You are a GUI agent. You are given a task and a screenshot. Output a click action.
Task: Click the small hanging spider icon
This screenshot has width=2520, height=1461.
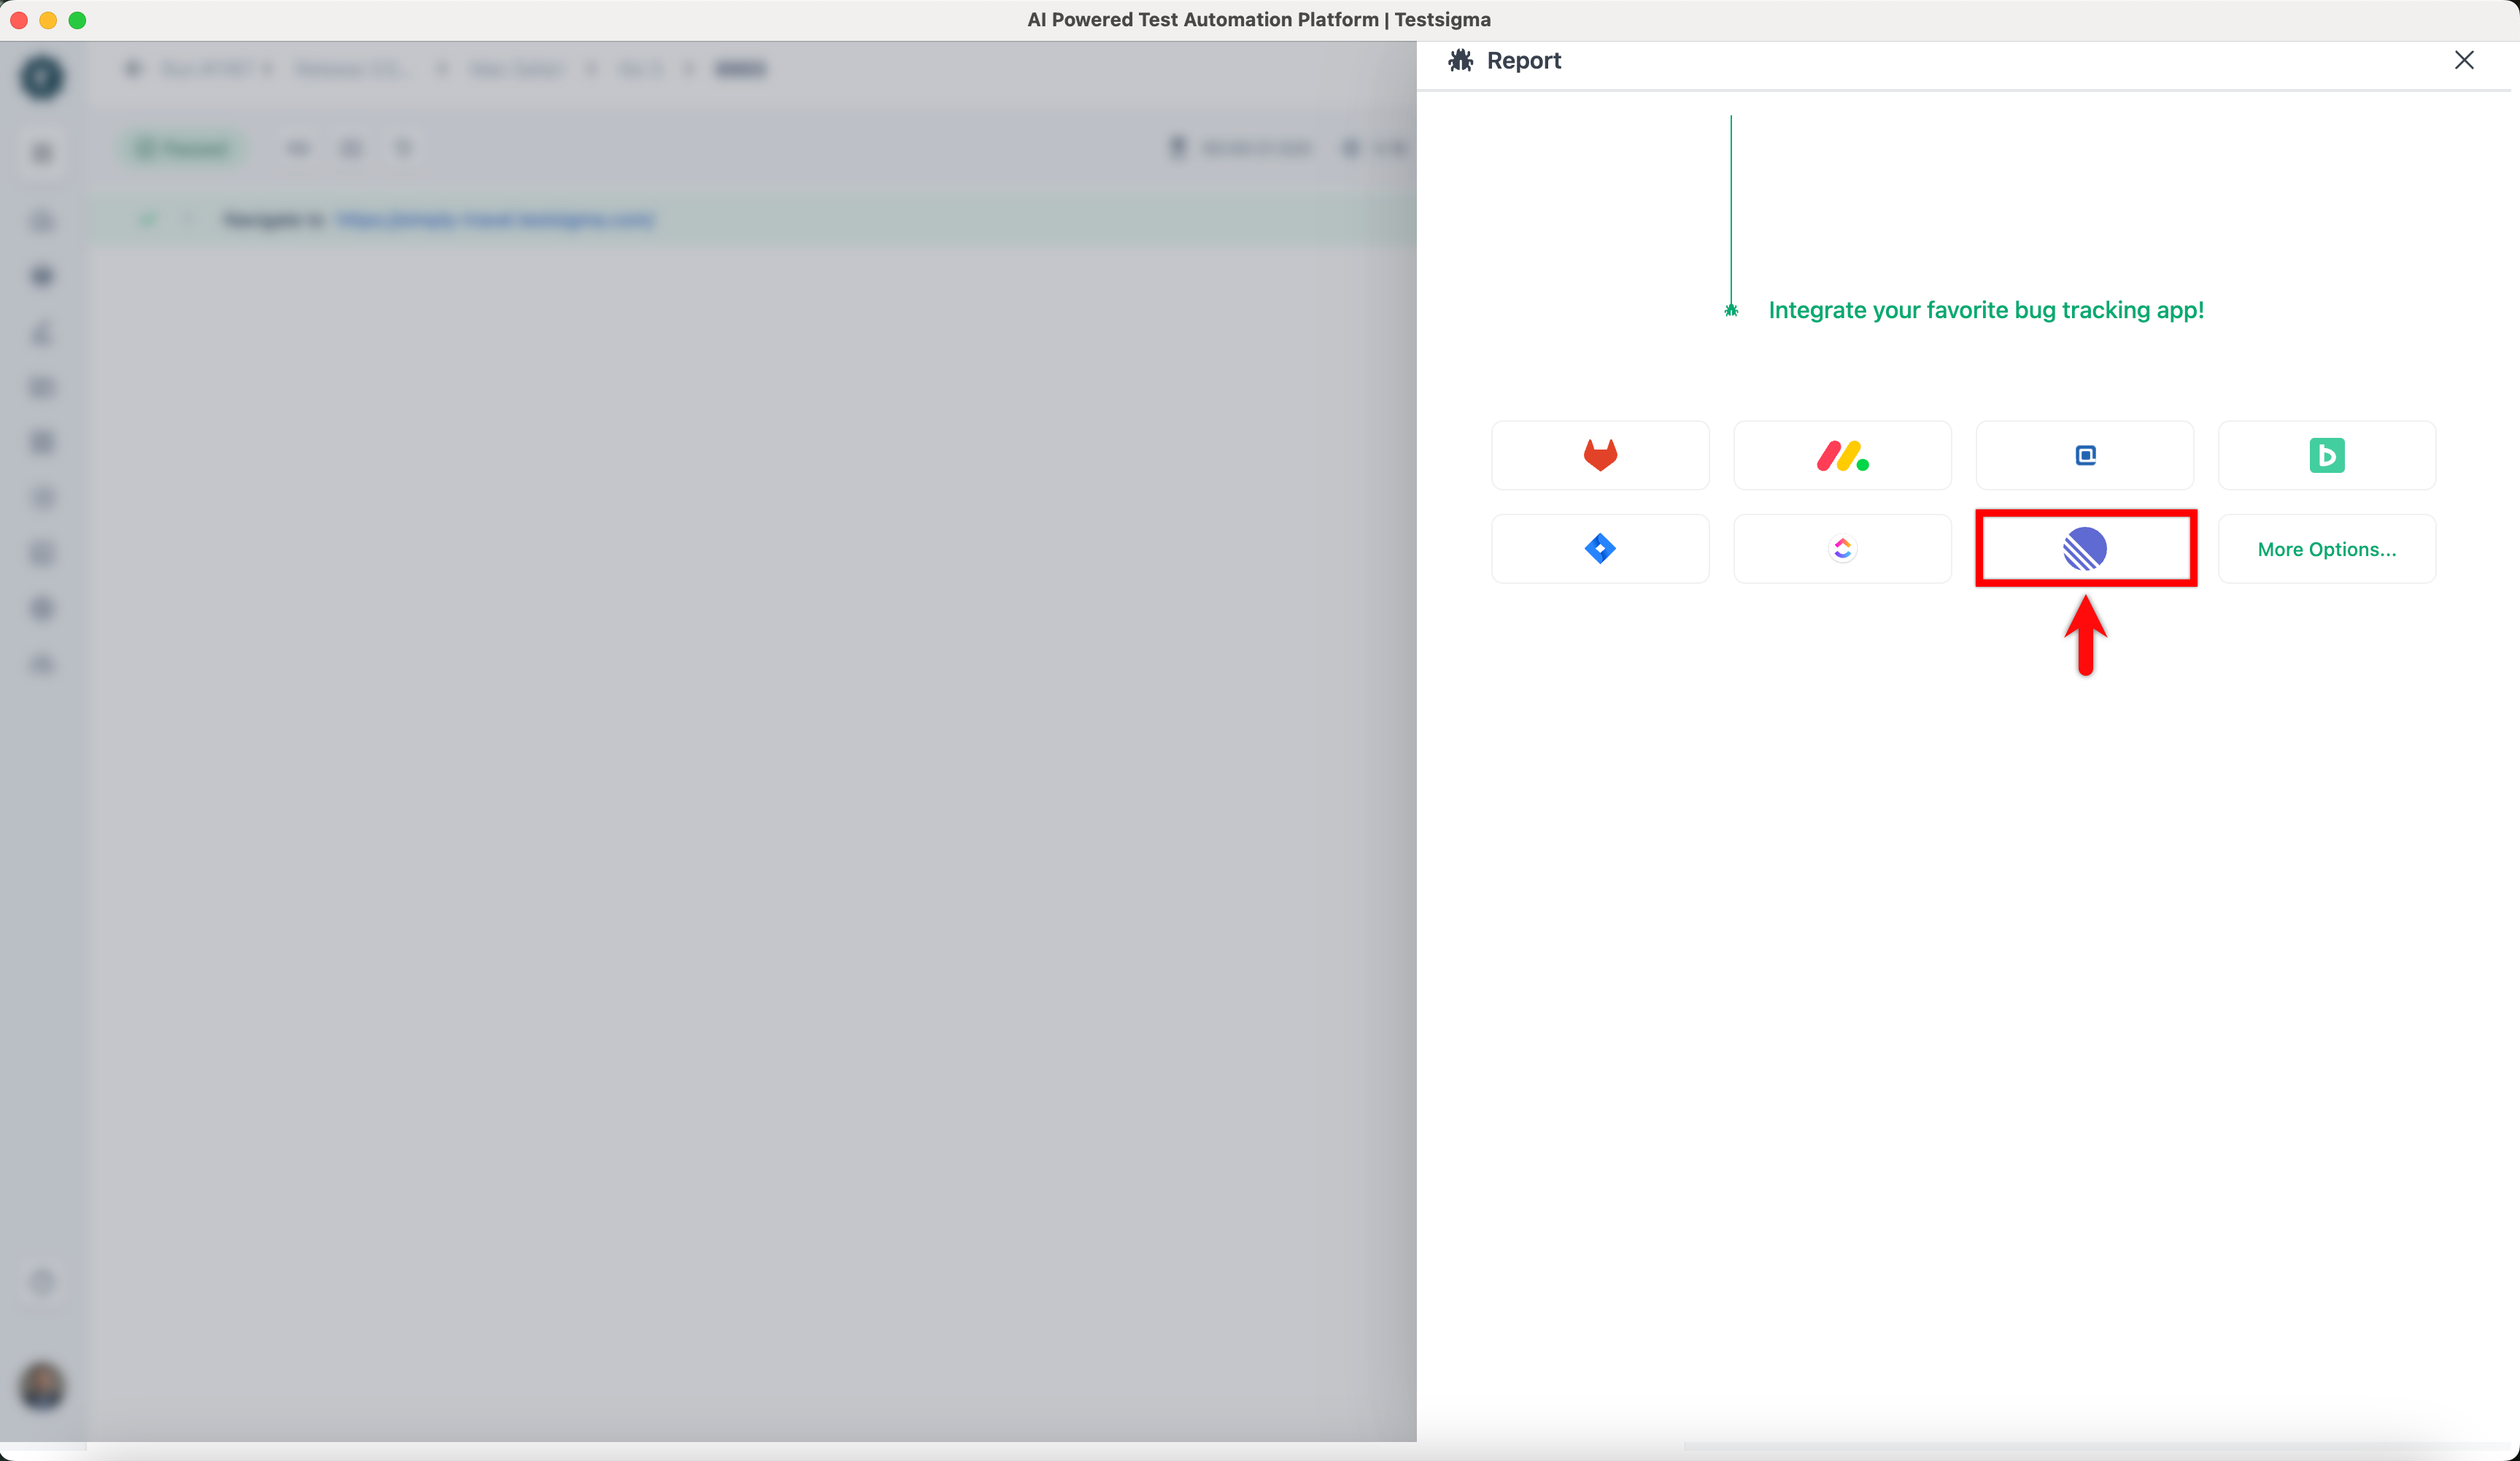click(x=1731, y=310)
